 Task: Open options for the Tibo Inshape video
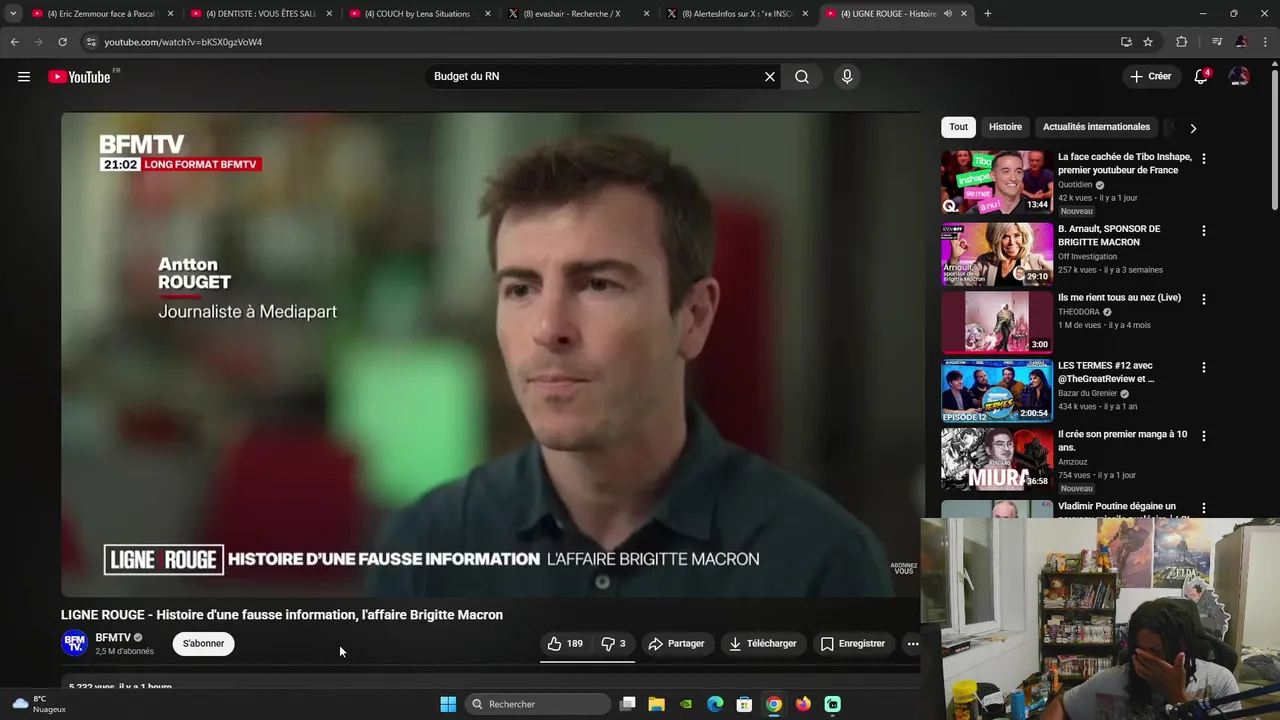click(1203, 159)
